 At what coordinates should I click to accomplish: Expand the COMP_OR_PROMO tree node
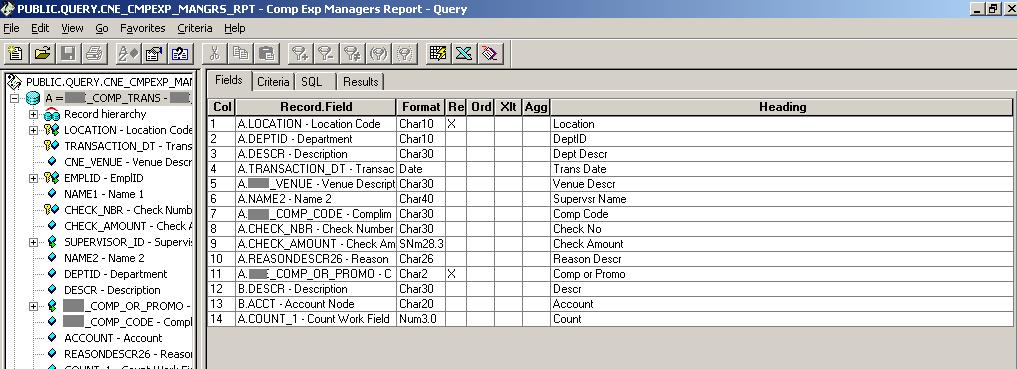tap(33, 305)
